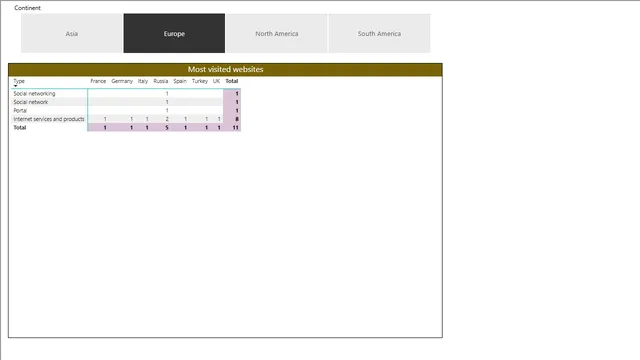This screenshot has width=640, height=360.
Task: Click row total for Social network
Action: 237,102
